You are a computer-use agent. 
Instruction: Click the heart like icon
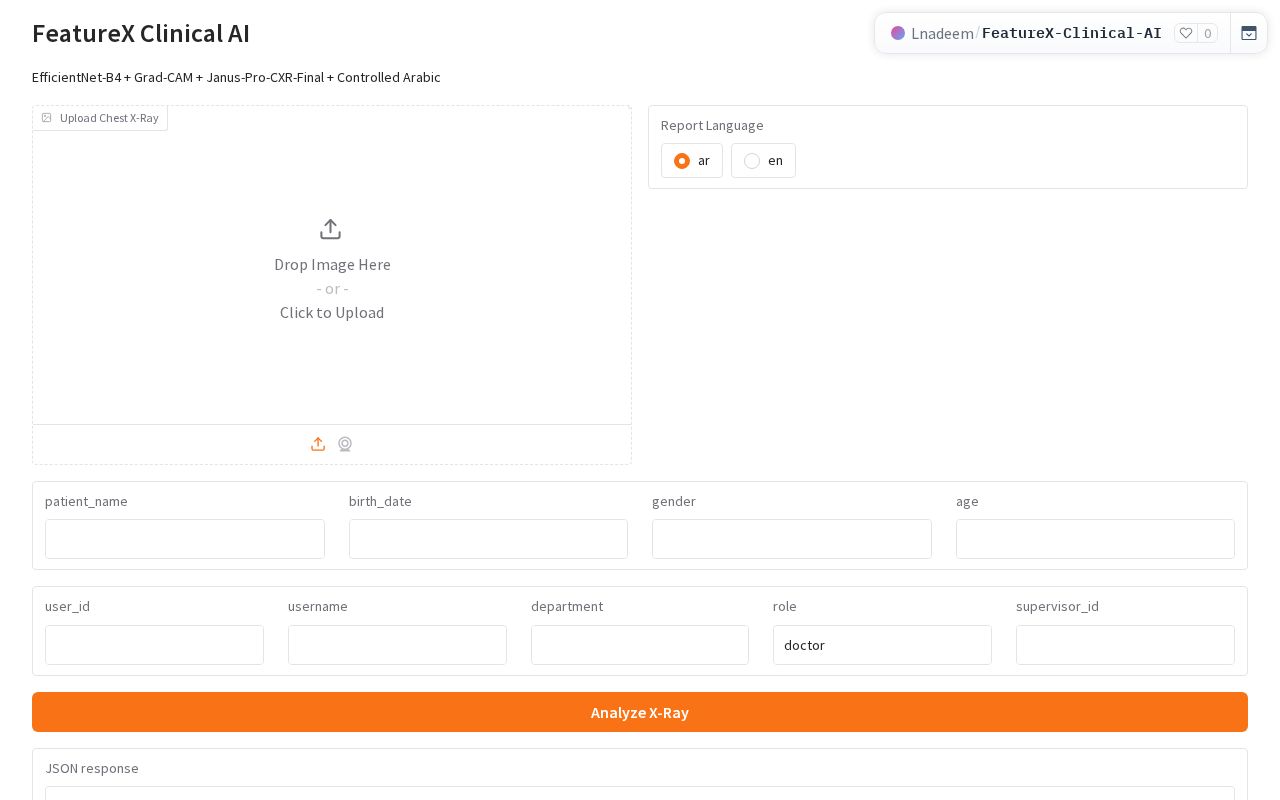tap(1186, 33)
